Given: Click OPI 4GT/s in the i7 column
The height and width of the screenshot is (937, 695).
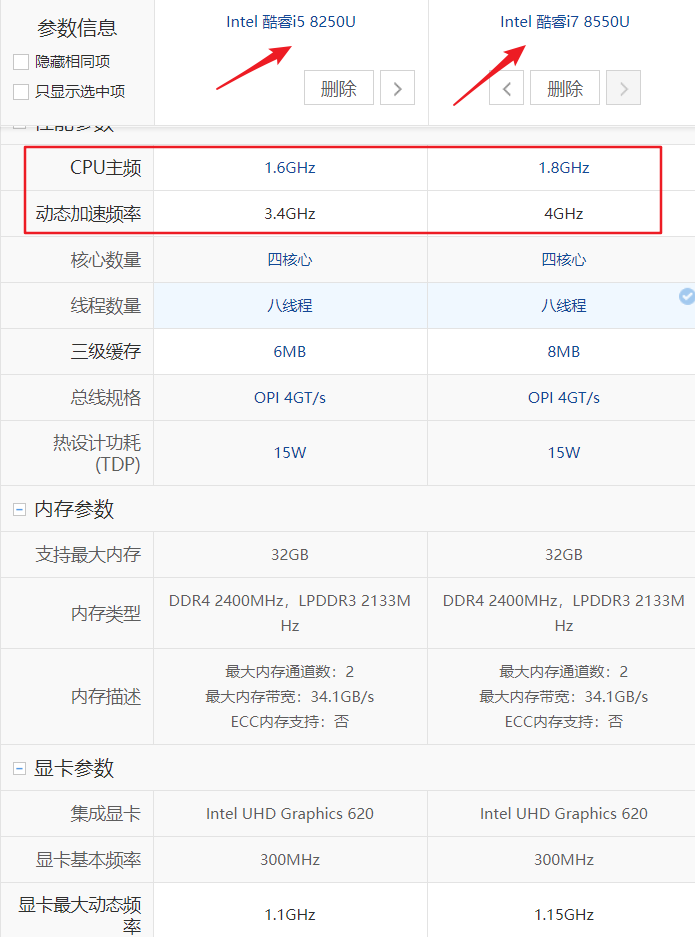Looking at the screenshot, I should [x=564, y=398].
